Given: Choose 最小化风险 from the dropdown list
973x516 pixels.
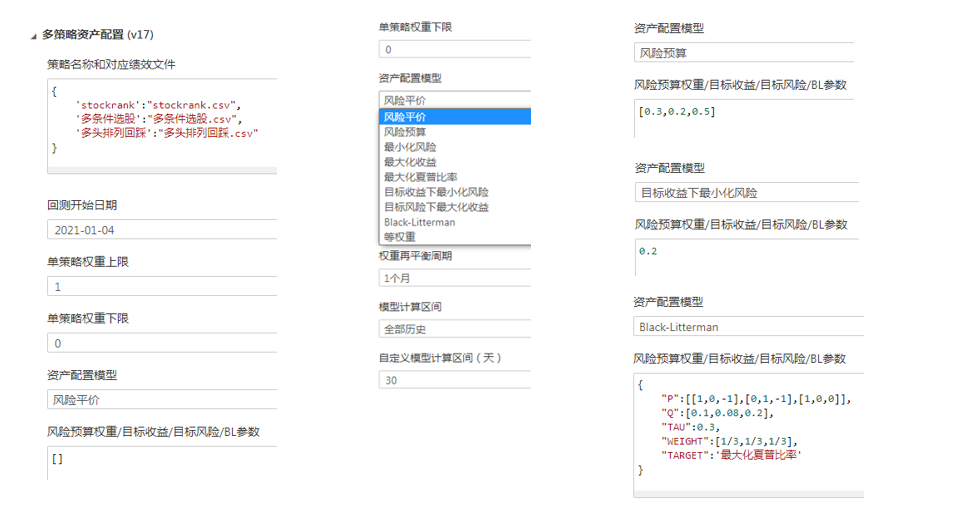Looking at the screenshot, I should click(455, 146).
